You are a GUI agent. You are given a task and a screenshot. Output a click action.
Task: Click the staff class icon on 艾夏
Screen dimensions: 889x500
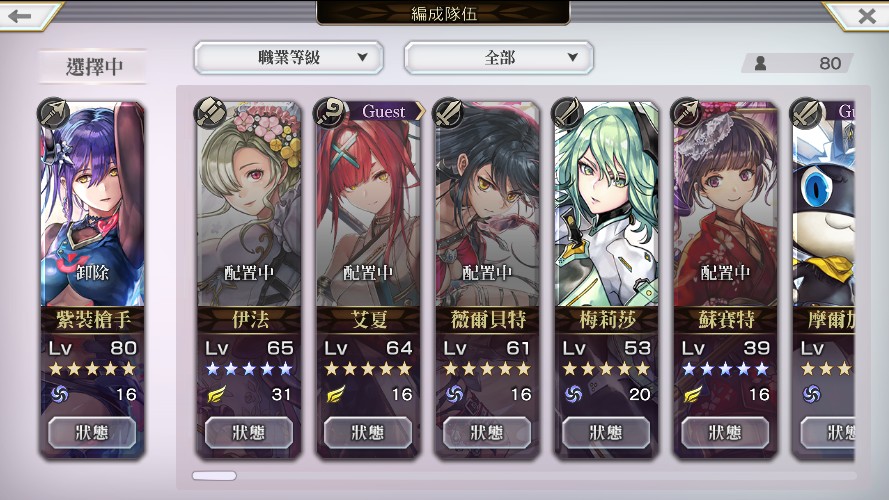329,112
